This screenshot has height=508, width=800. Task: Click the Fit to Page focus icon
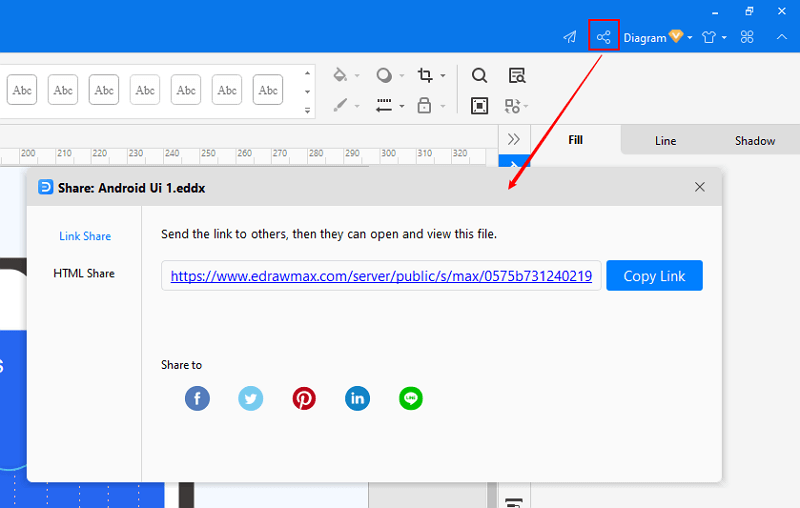(480, 106)
